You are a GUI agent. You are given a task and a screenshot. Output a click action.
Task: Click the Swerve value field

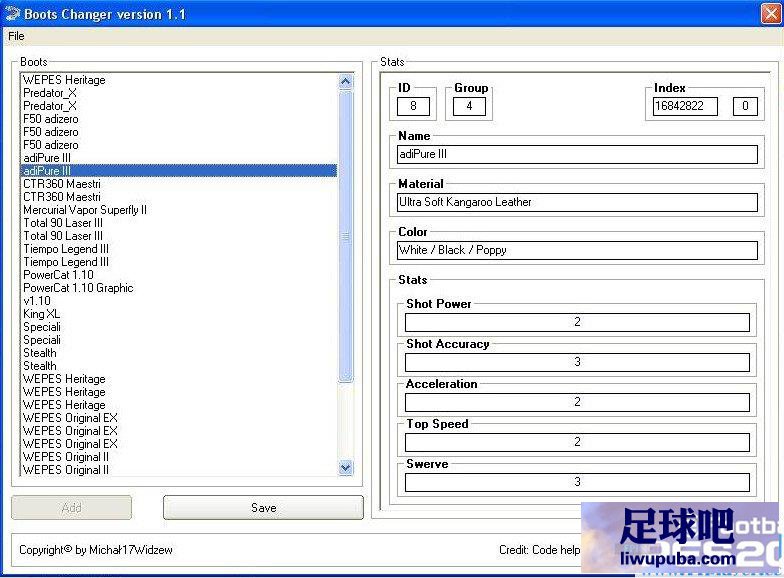577,482
